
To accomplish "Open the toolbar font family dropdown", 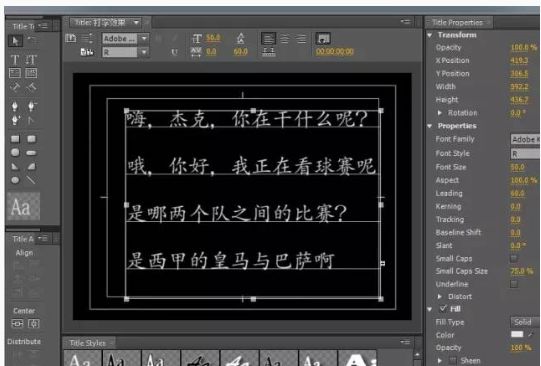I will (144, 38).
